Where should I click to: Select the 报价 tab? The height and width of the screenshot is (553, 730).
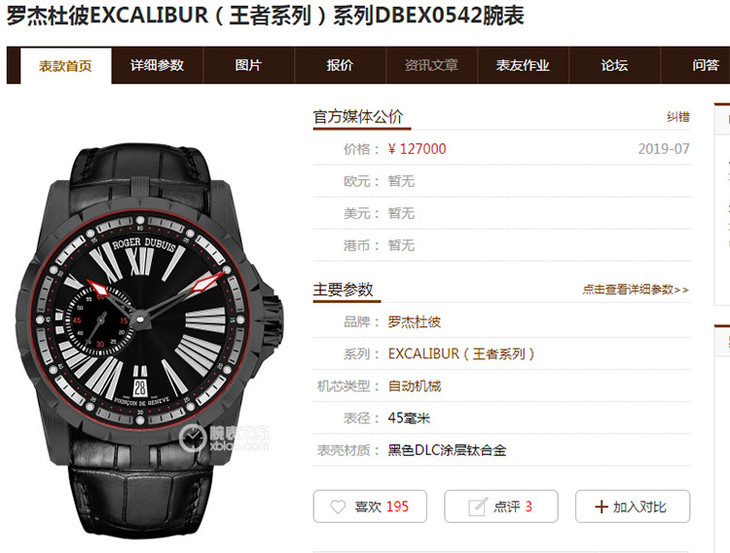[340, 66]
